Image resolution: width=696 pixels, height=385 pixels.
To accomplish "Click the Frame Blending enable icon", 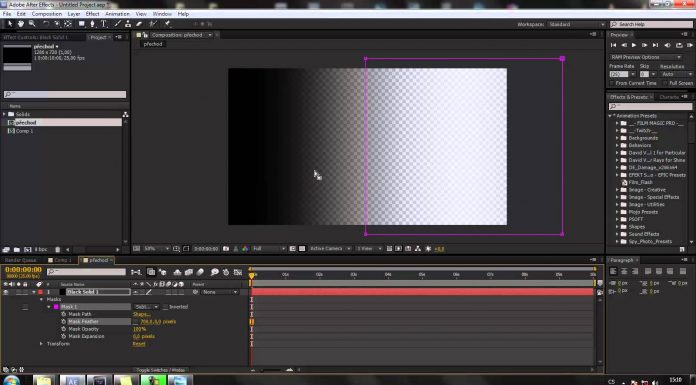I will 189,272.
